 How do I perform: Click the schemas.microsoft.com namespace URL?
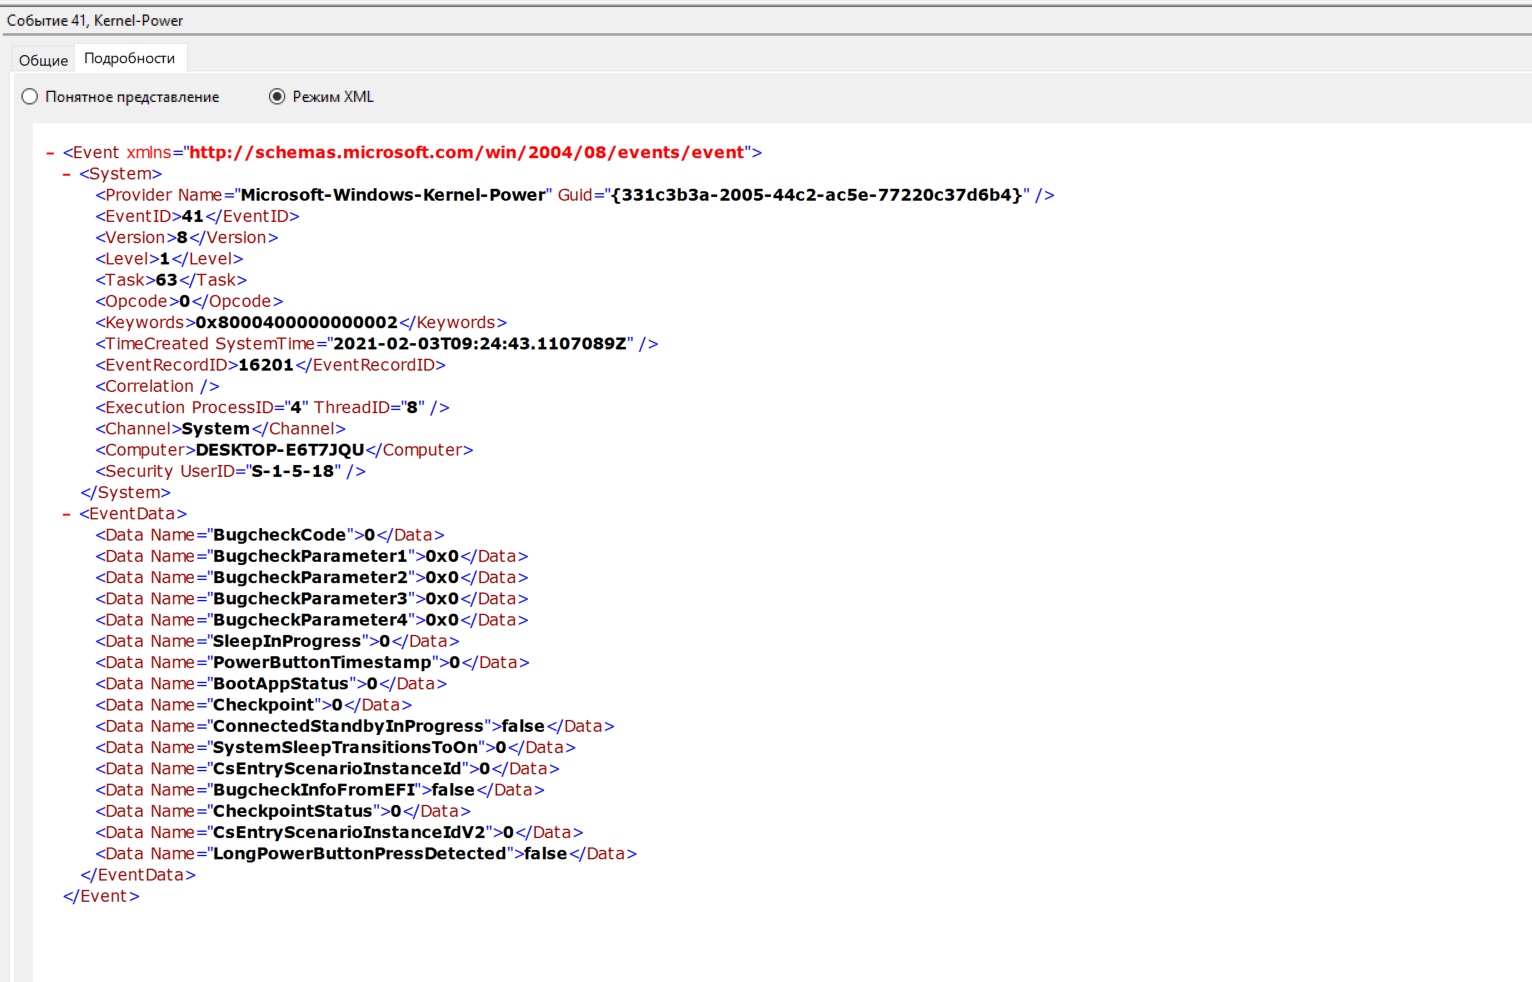pyautogui.click(x=467, y=152)
